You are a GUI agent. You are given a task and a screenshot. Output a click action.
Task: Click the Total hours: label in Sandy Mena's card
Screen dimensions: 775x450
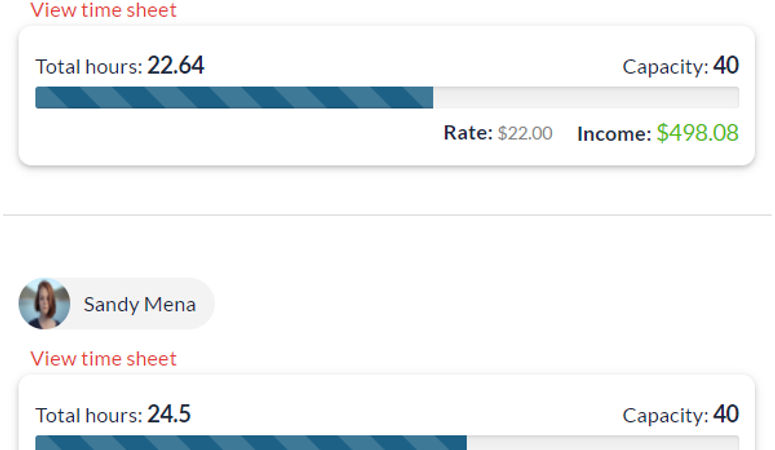[x=89, y=415]
